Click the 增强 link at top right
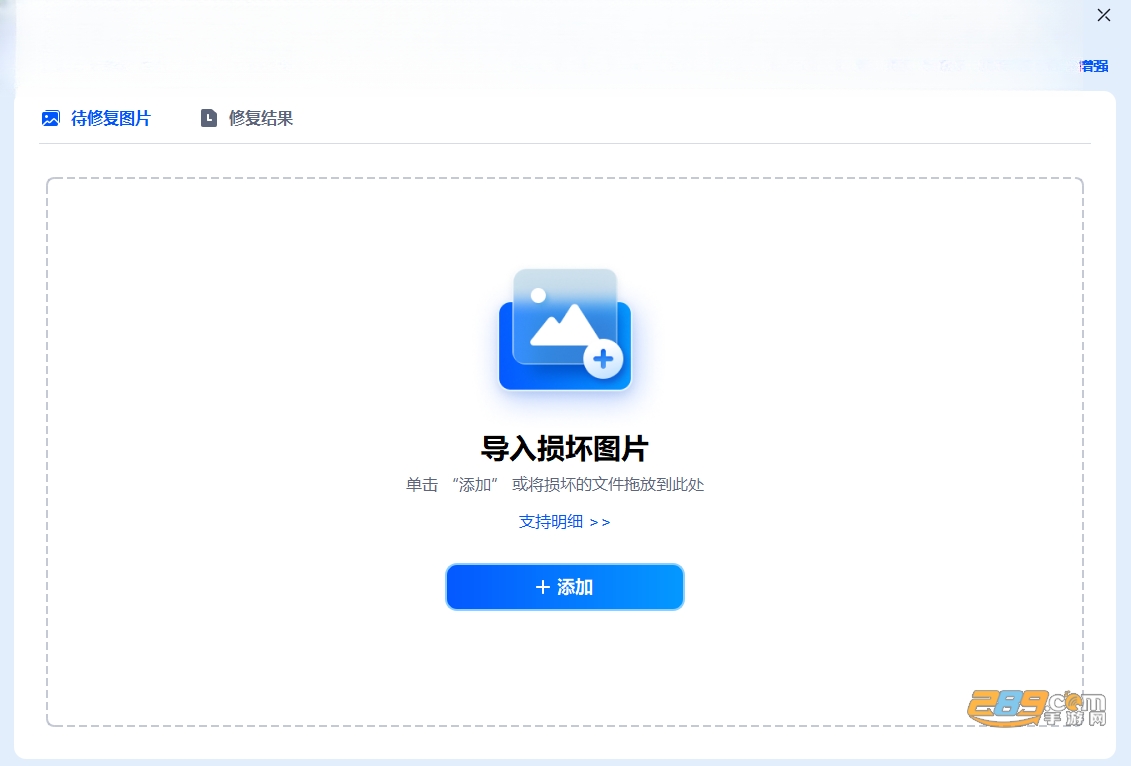 tap(1094, 66)
